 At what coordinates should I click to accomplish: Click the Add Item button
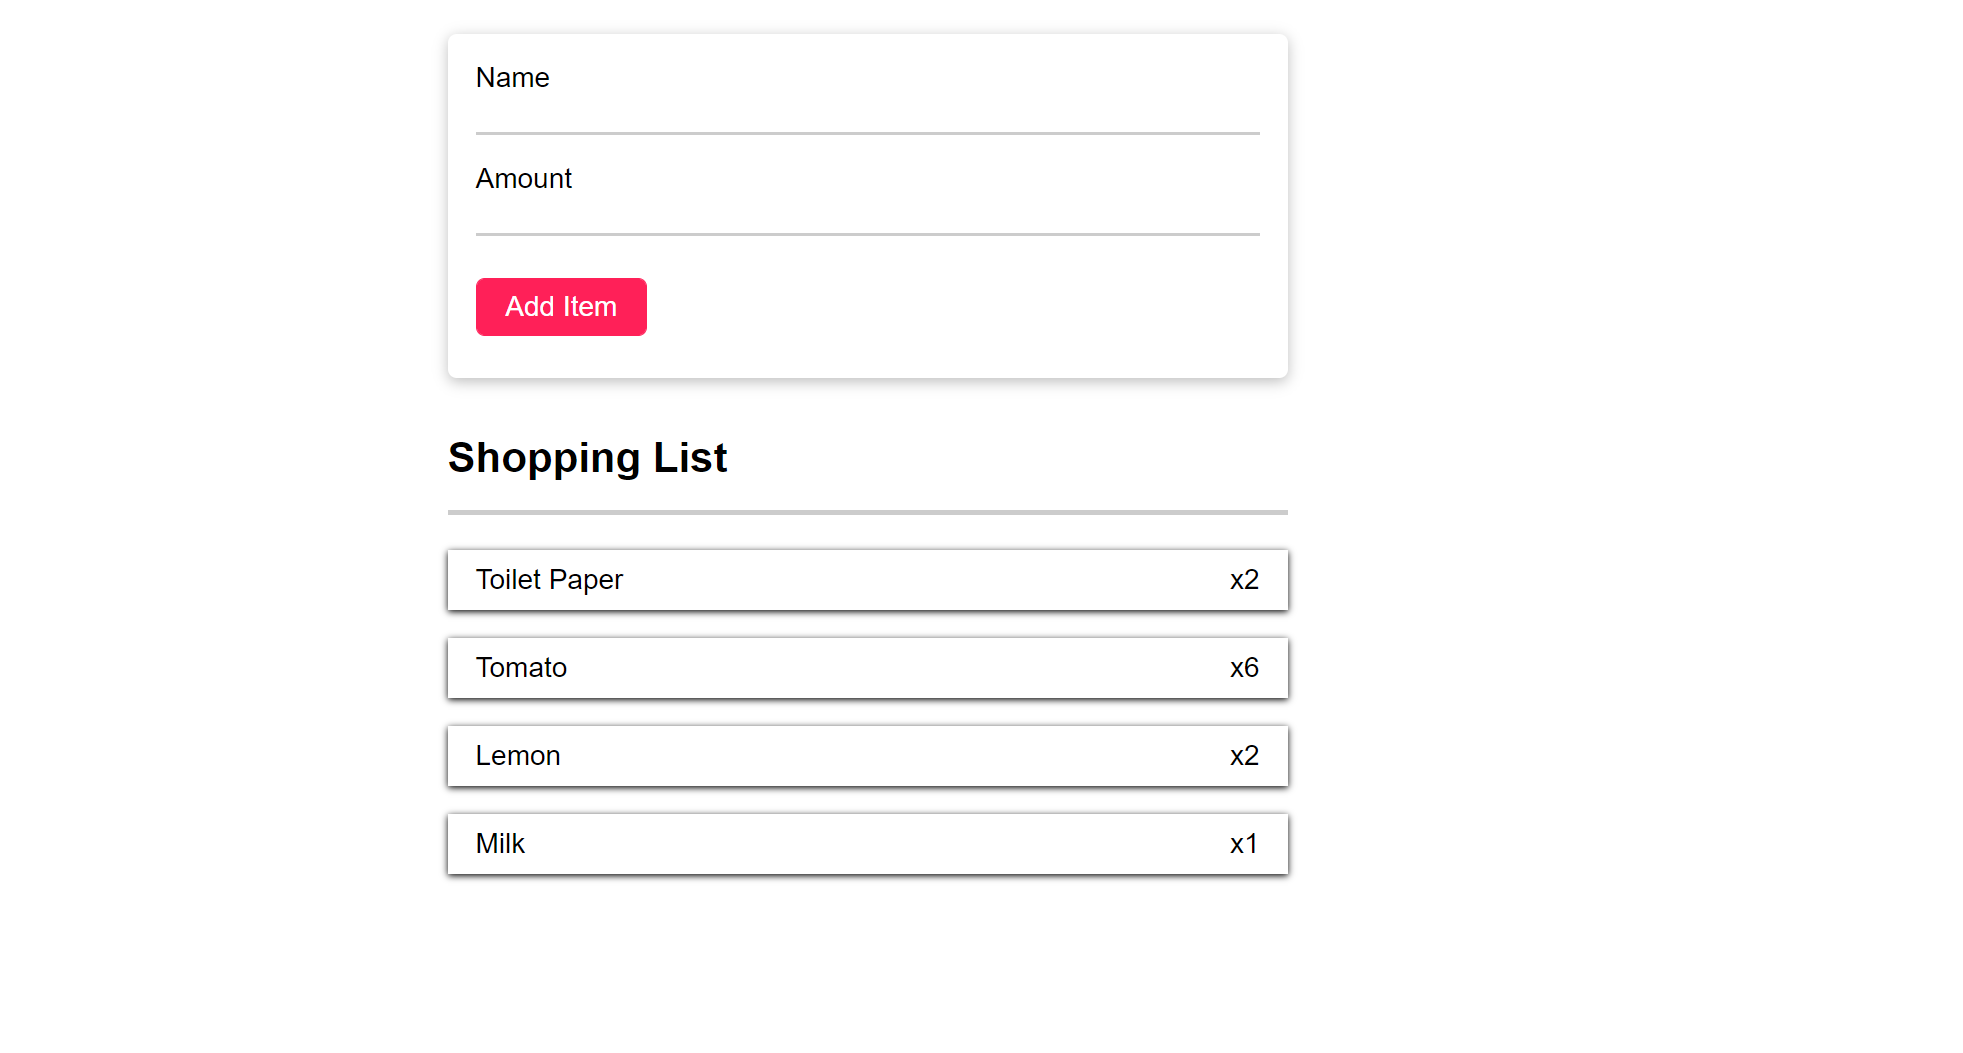561,307
